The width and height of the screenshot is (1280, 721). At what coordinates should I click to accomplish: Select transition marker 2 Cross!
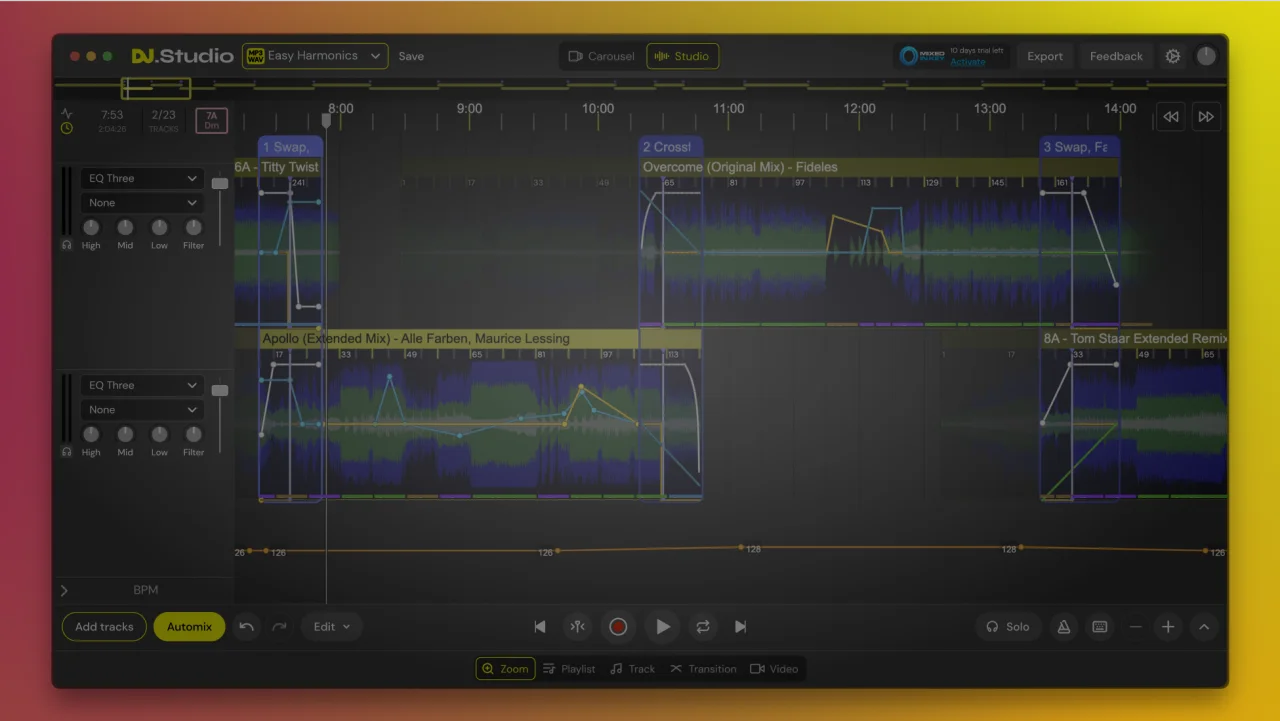point(670,147)
